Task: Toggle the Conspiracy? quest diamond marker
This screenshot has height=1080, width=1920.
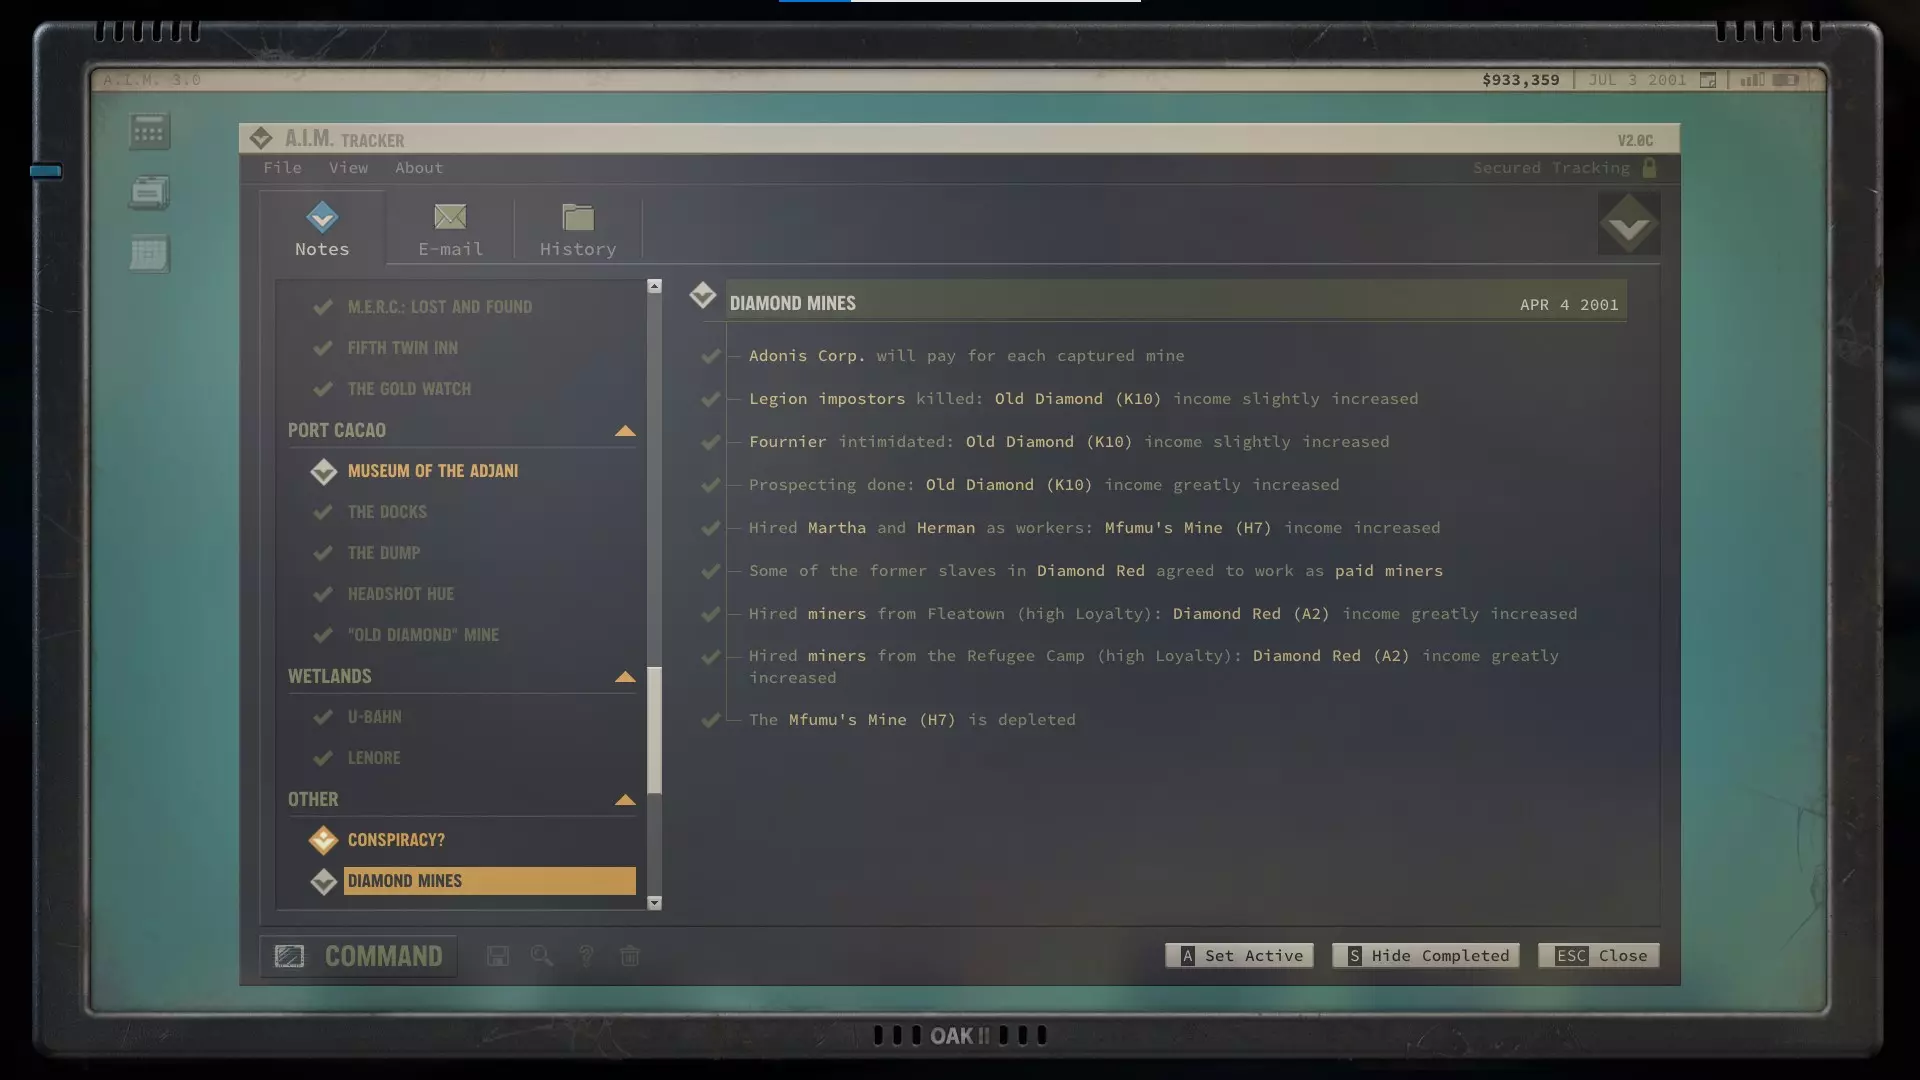Action: (x=323, y=840)
